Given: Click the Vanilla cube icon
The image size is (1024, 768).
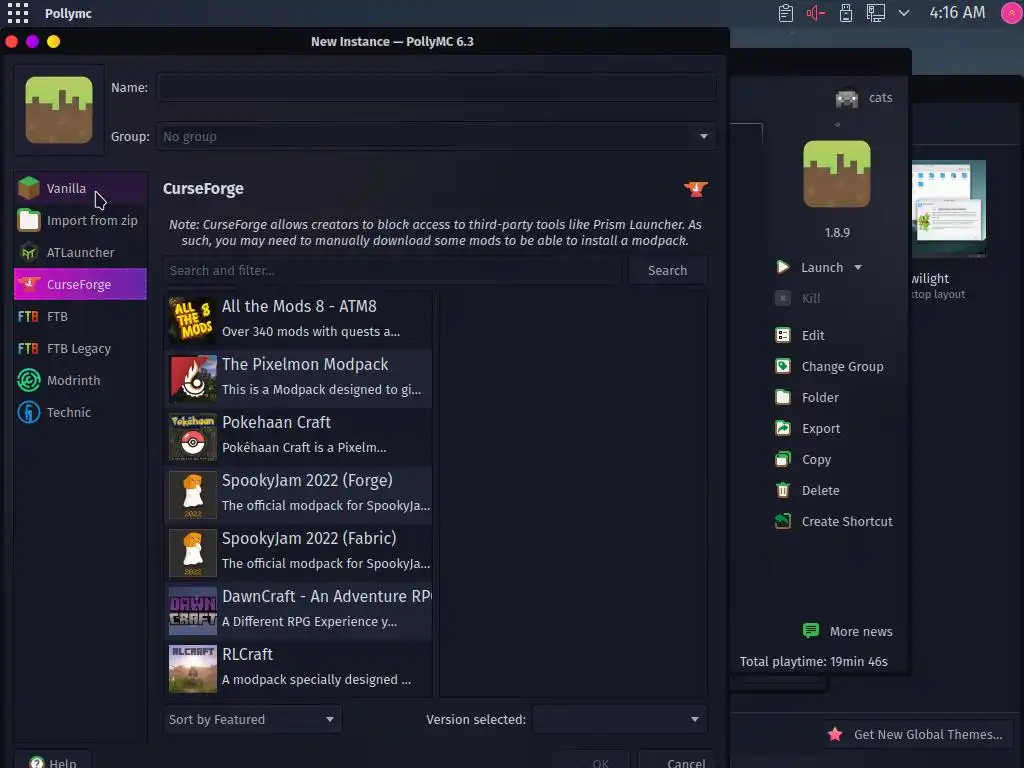Looking at the screenshot, I should (29, 188).
